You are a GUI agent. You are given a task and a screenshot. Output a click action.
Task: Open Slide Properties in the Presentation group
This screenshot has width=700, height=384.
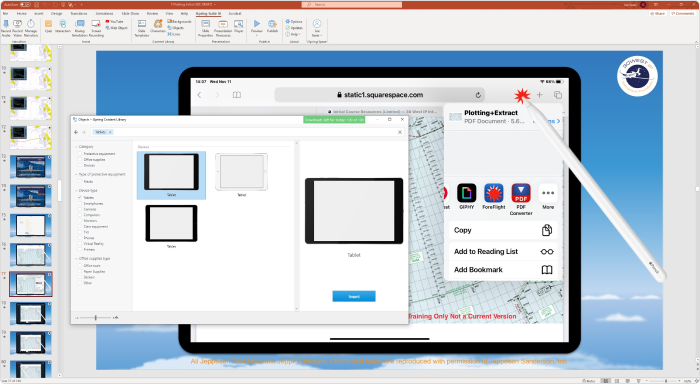tap(205, 28)
